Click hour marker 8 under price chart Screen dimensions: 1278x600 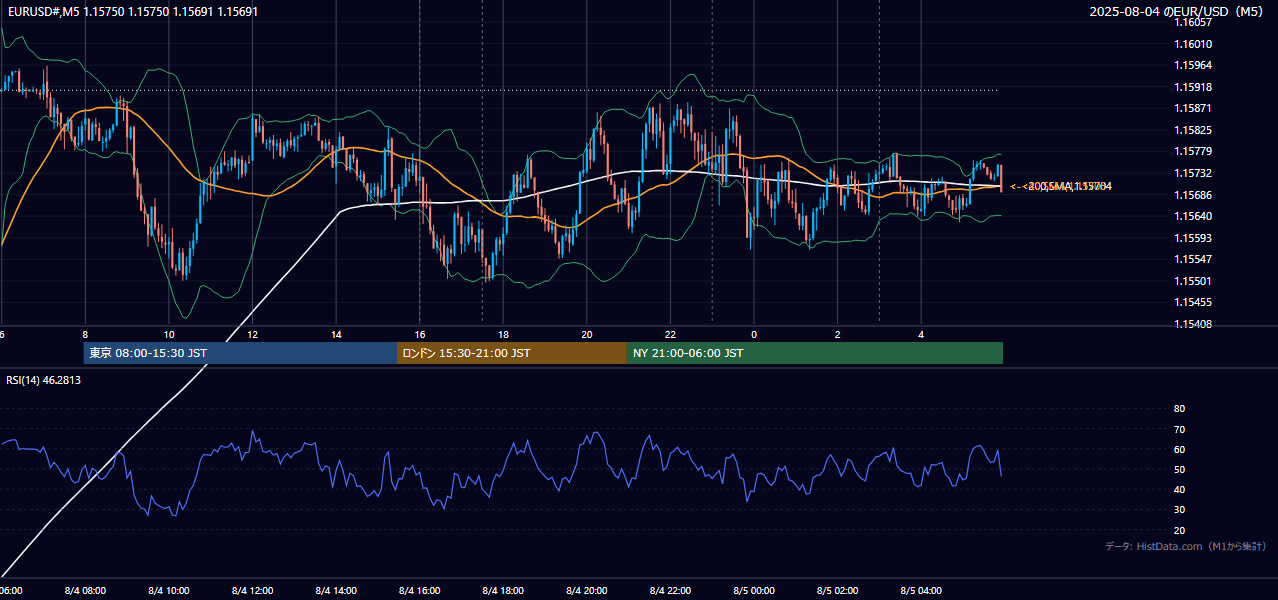(x=85, y=335)
